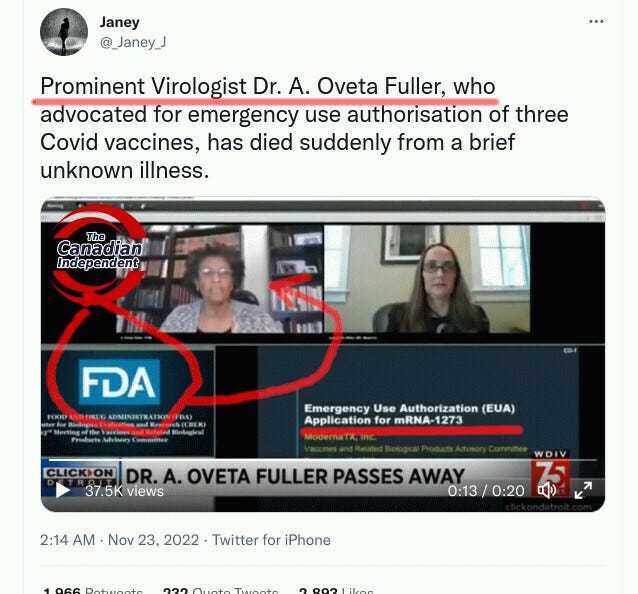Open the @_Janey_J handle link

[133, 42]
